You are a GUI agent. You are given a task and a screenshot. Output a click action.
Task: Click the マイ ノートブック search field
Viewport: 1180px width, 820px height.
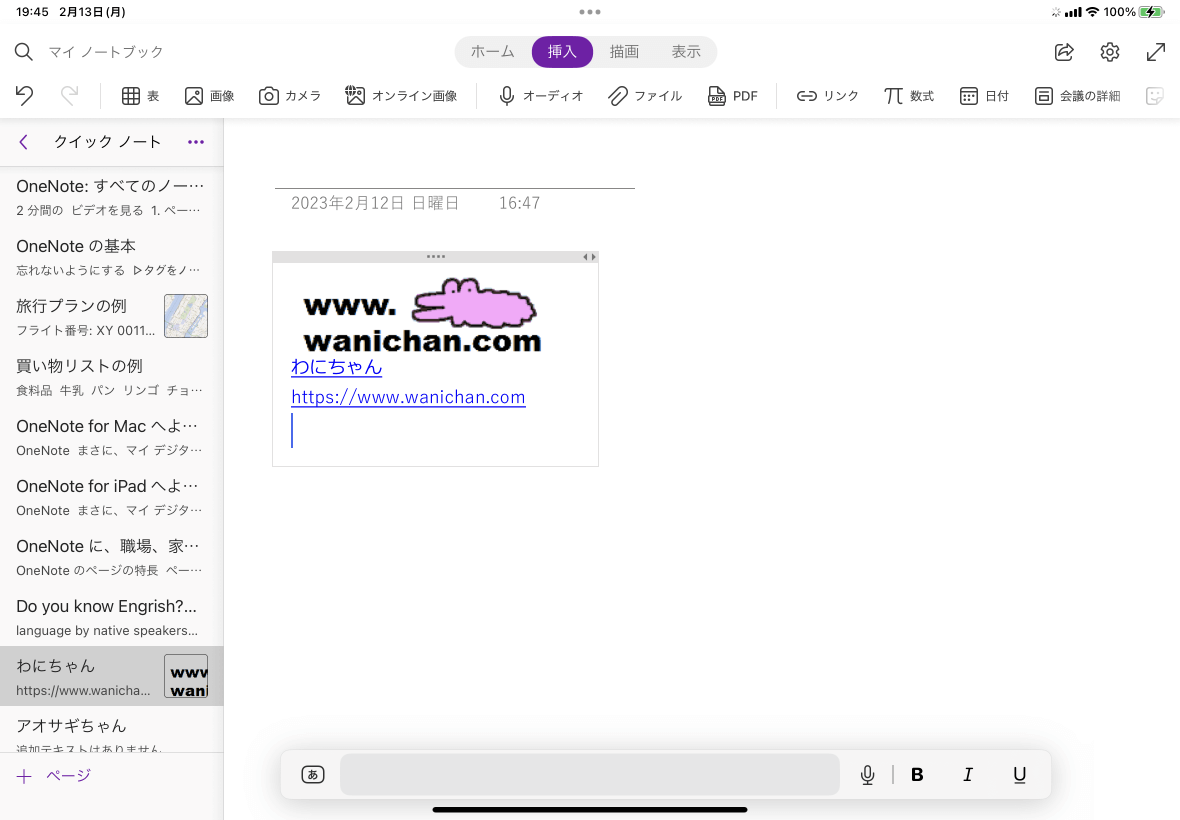tap(106, 52)
